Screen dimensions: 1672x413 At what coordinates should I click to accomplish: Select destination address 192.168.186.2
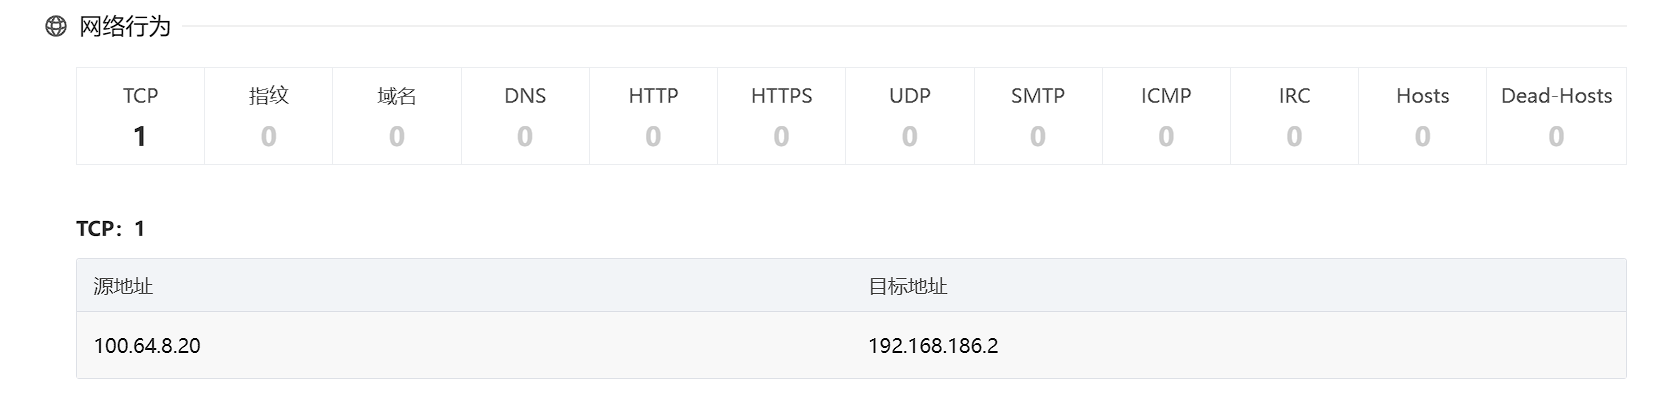[x=933, y=346]
